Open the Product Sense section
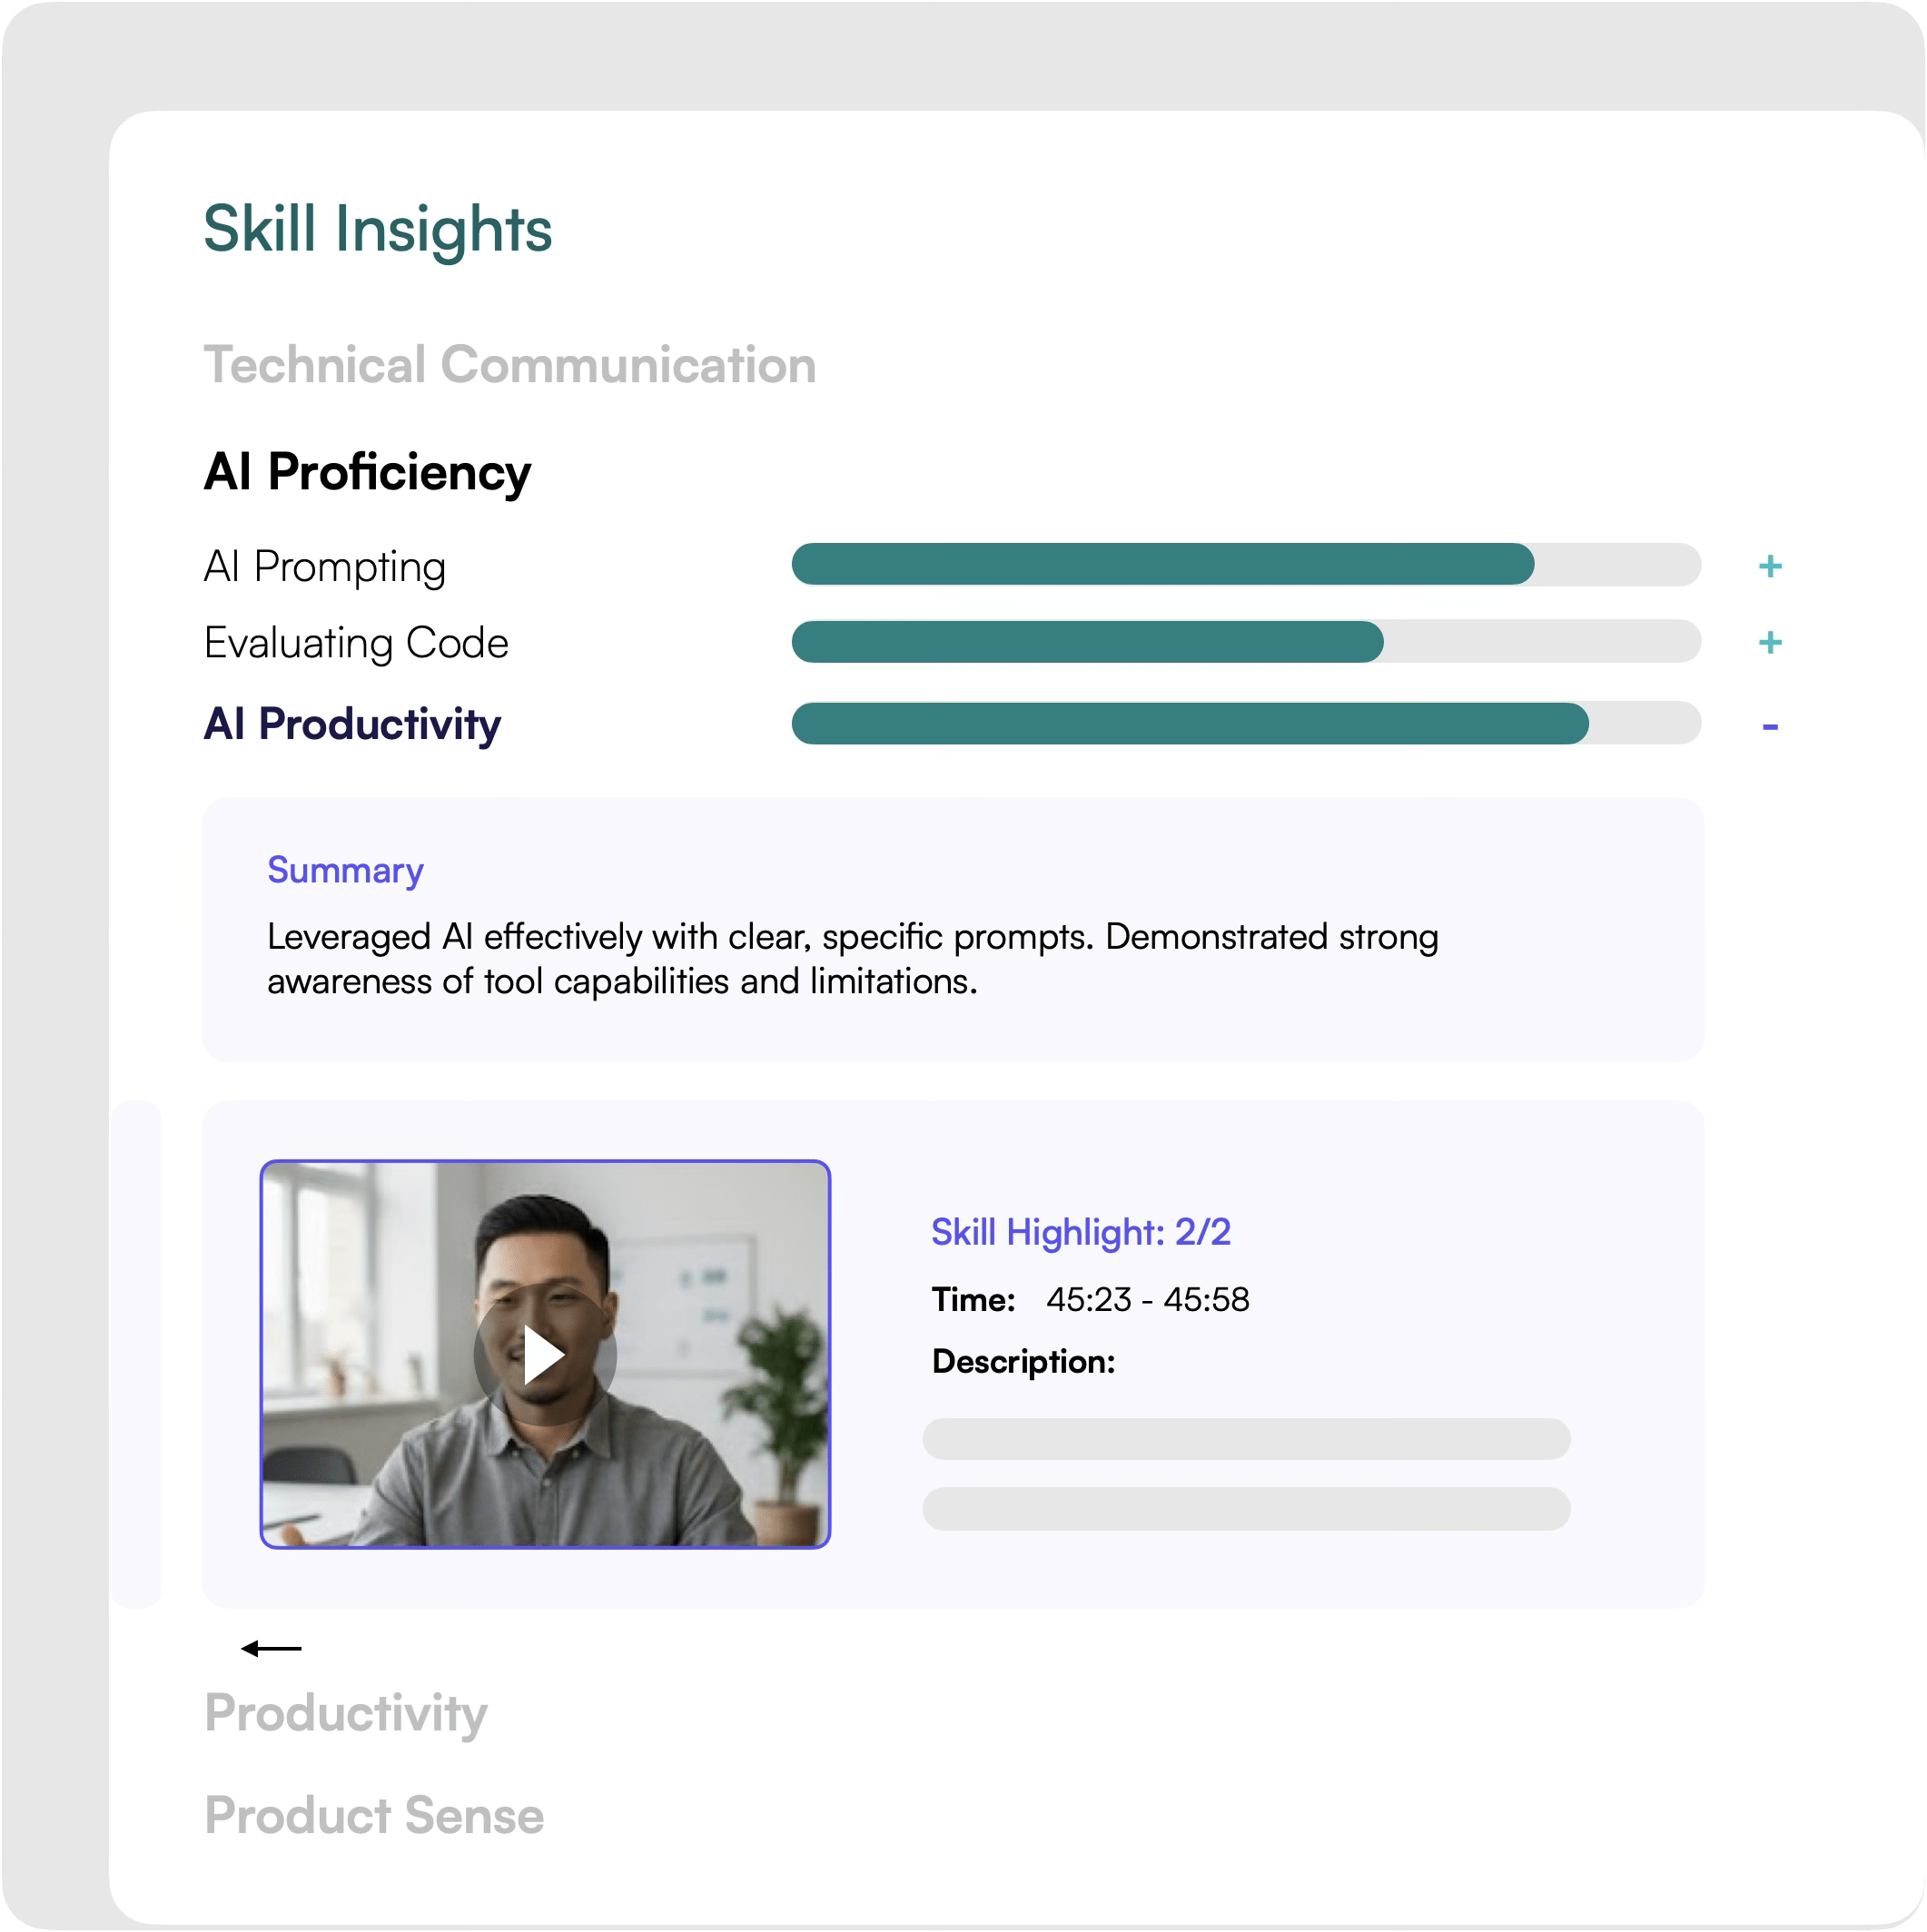 pyautogui.click(x=374, y=1815)
